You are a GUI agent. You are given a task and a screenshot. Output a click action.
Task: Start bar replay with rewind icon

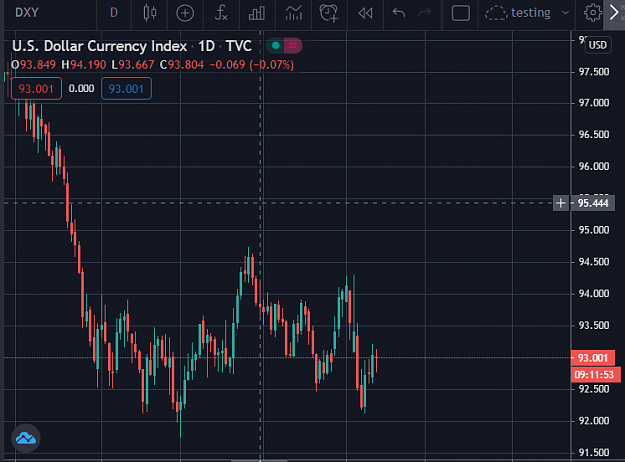pos(365,13)
